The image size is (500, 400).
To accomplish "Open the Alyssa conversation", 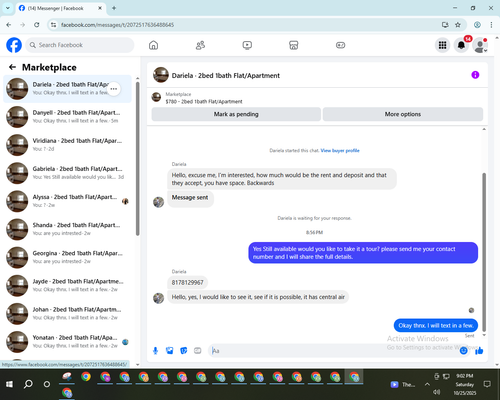I will (x=68, y=201).
